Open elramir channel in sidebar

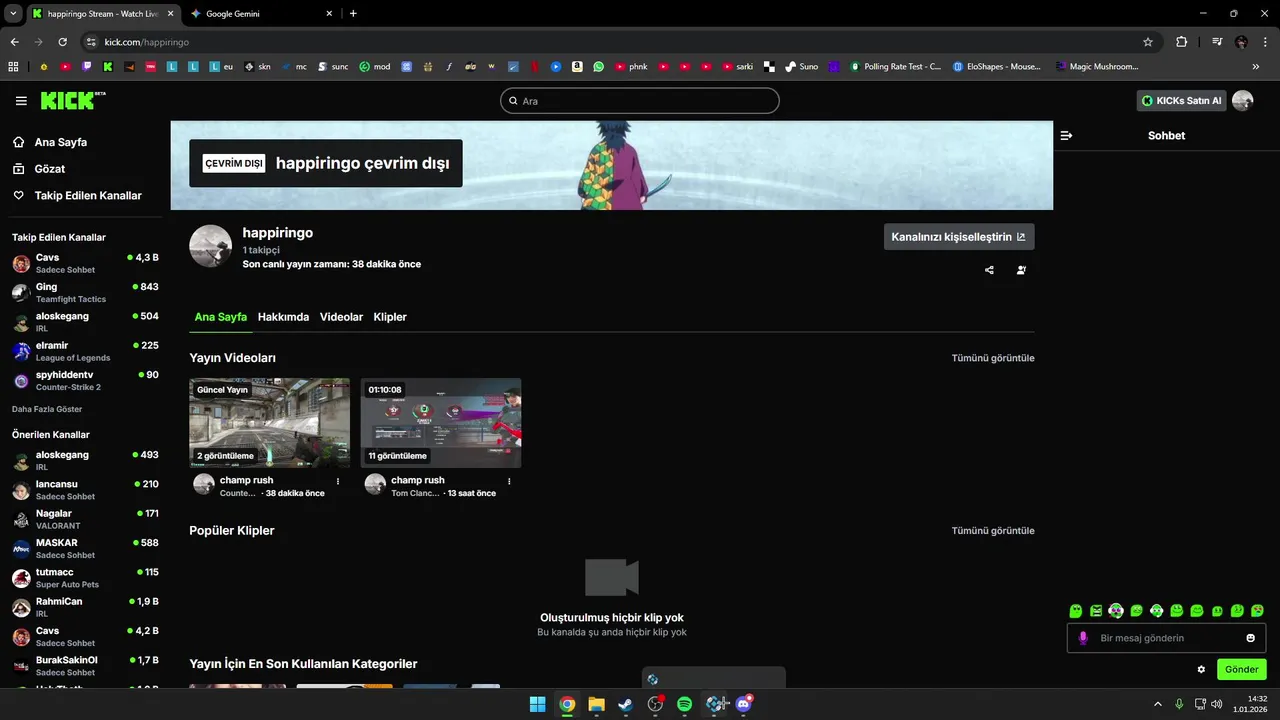point(85,351)
